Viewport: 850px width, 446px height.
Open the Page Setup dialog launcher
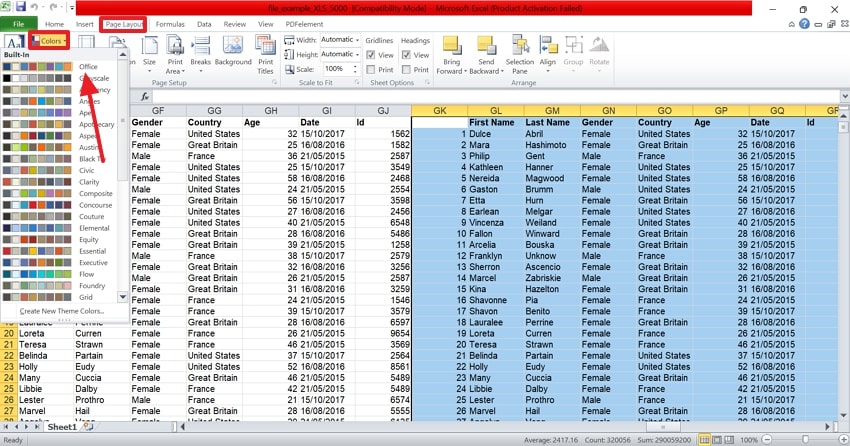click(x=274, y=82)
